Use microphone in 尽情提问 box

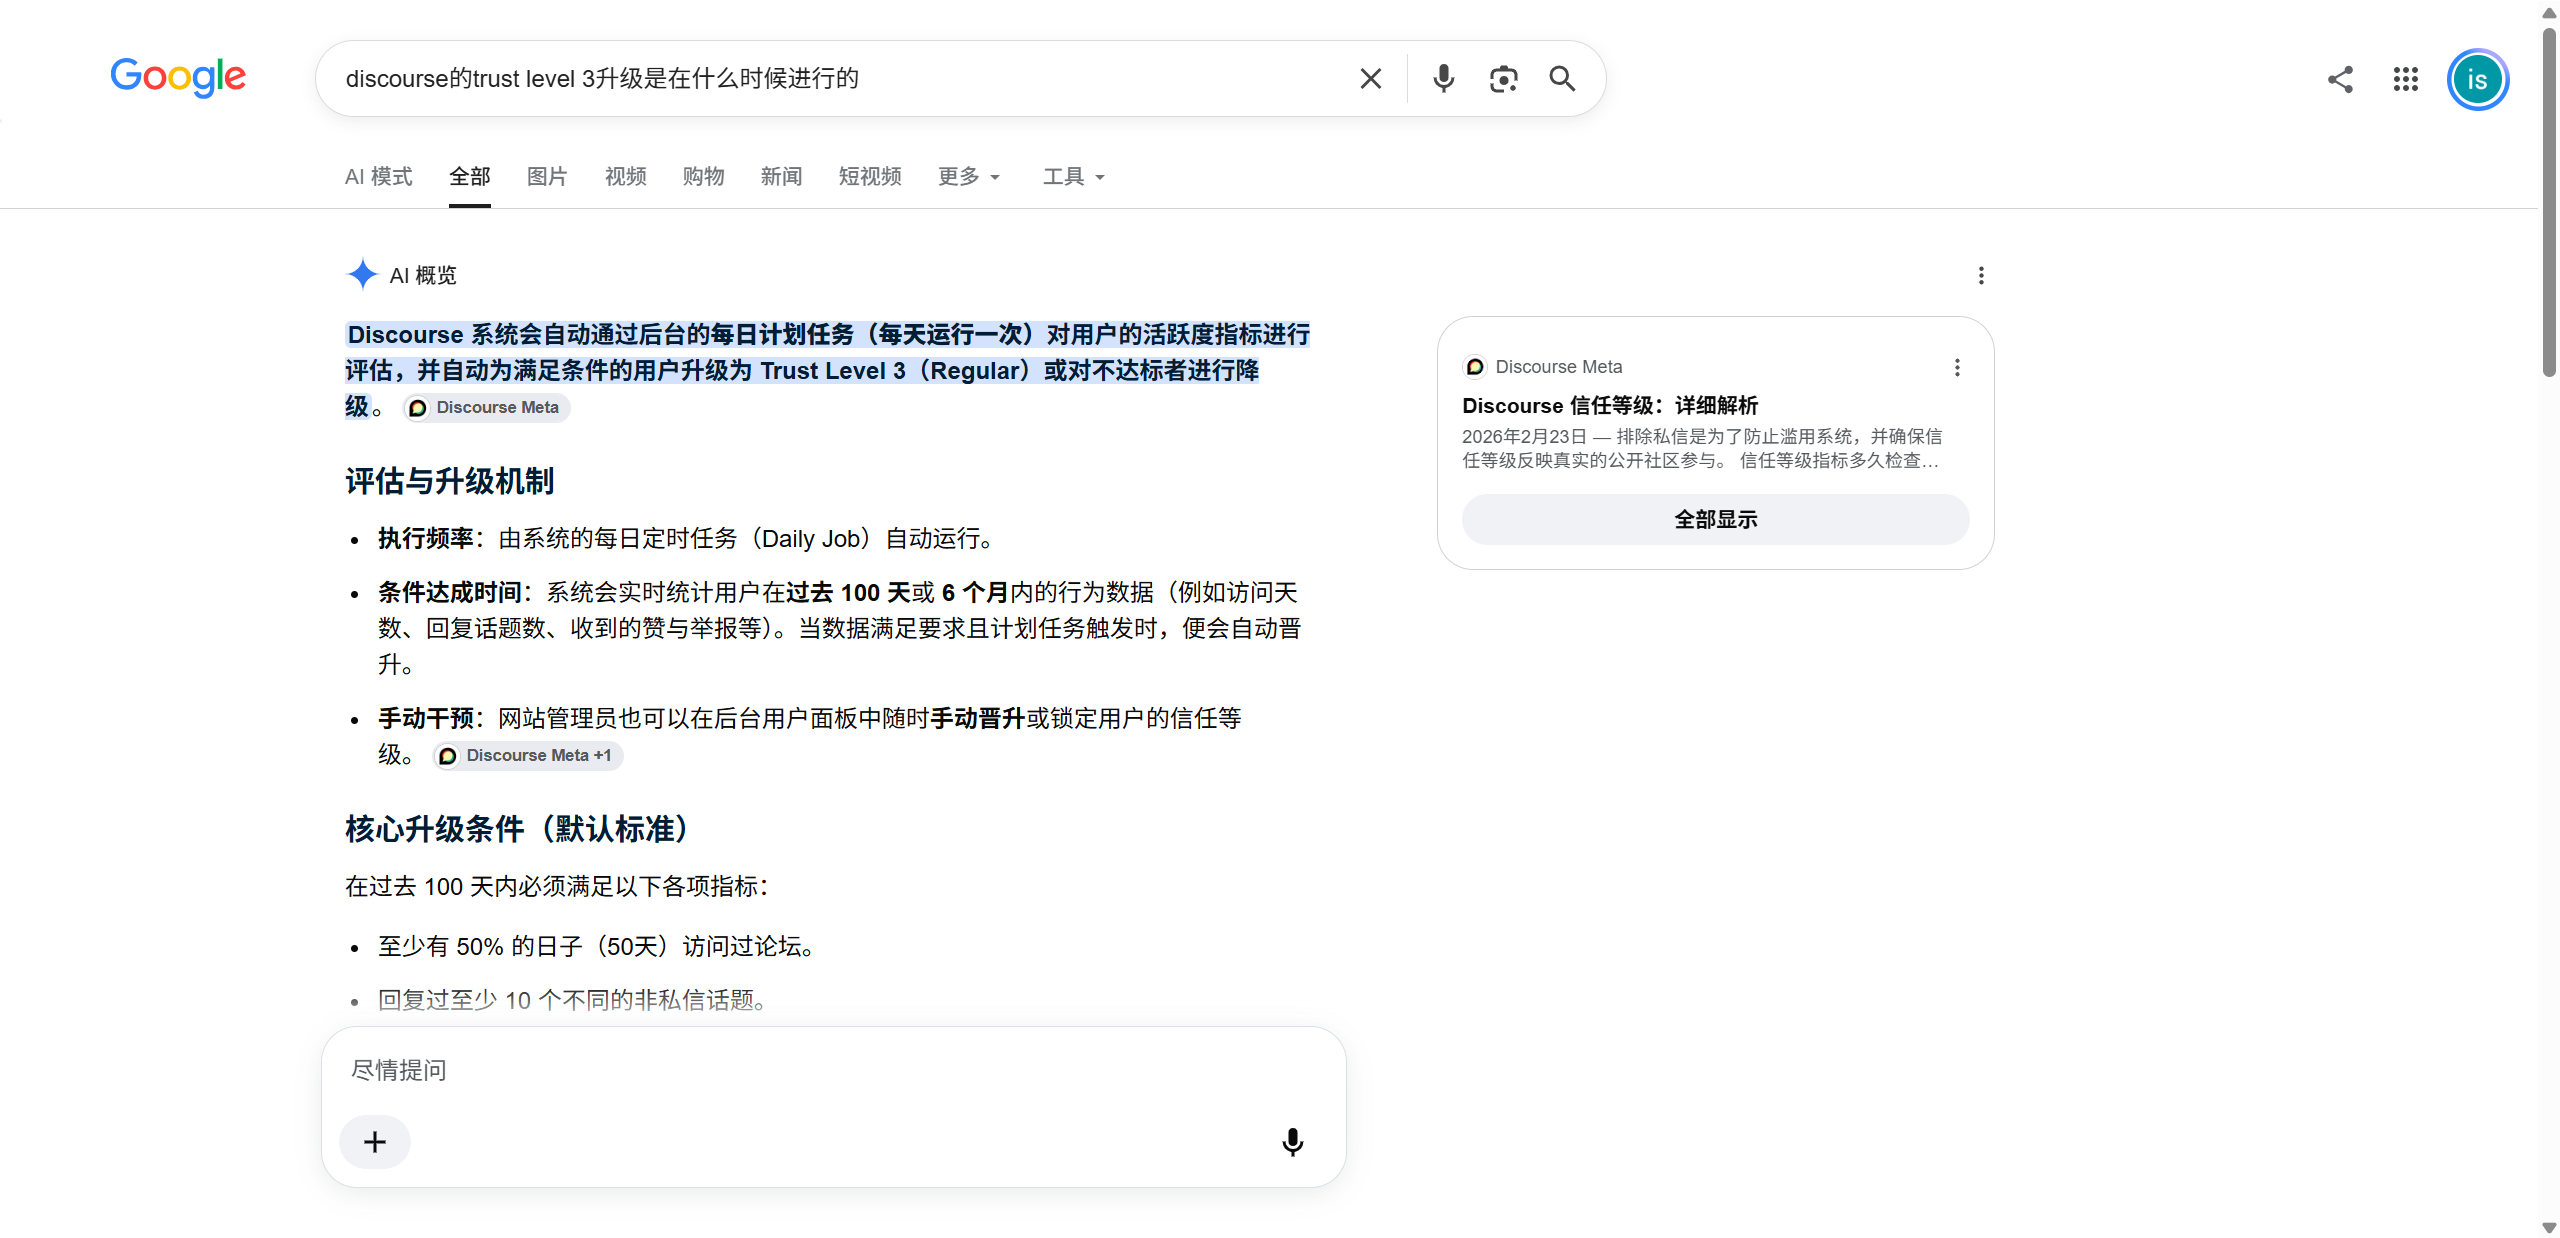tap(1292, 1142)
